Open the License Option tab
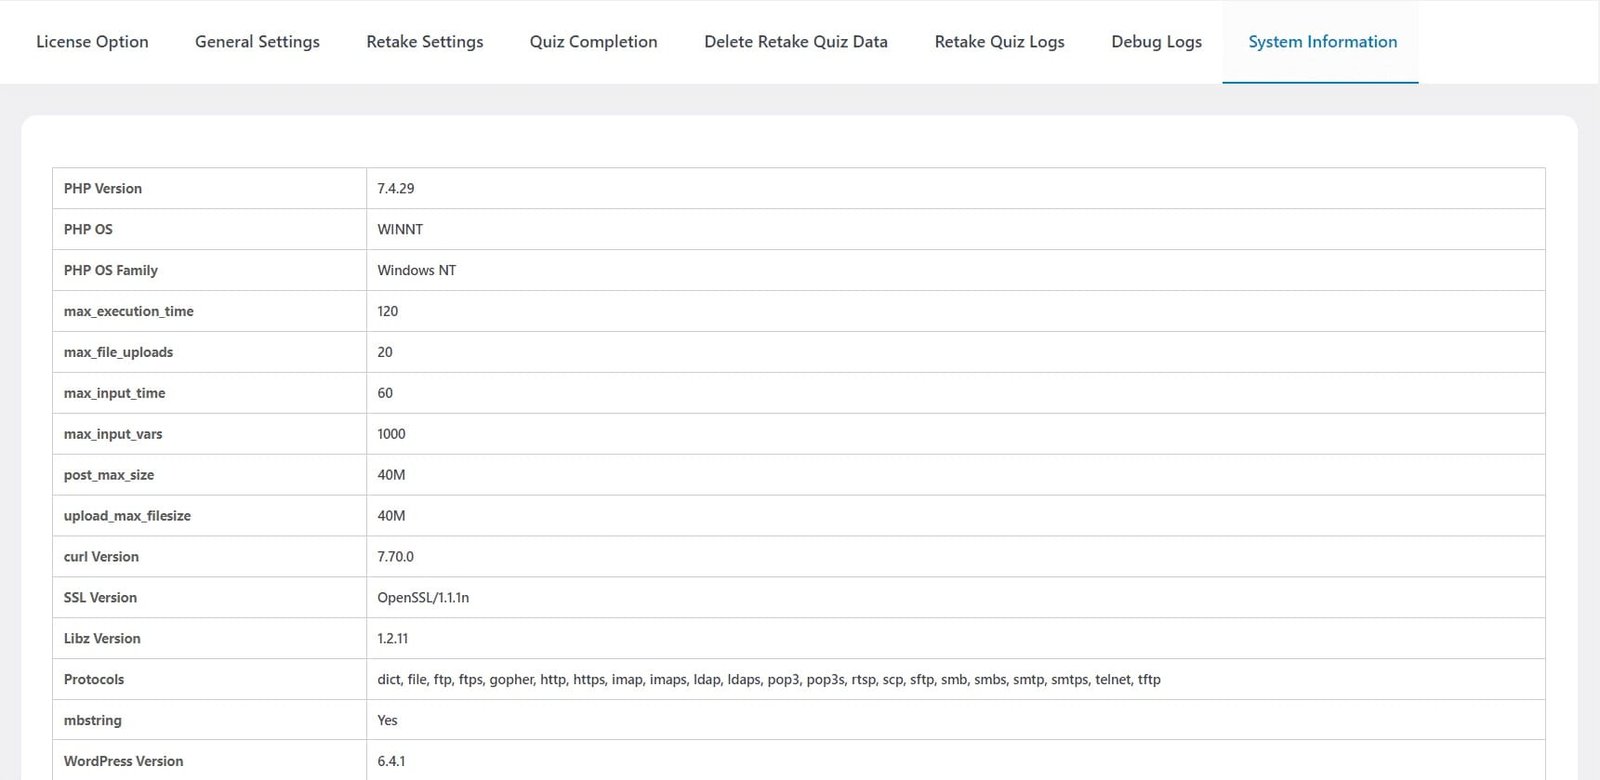The width and height of the screenshot is (1600, 780). tap(92, 42)
